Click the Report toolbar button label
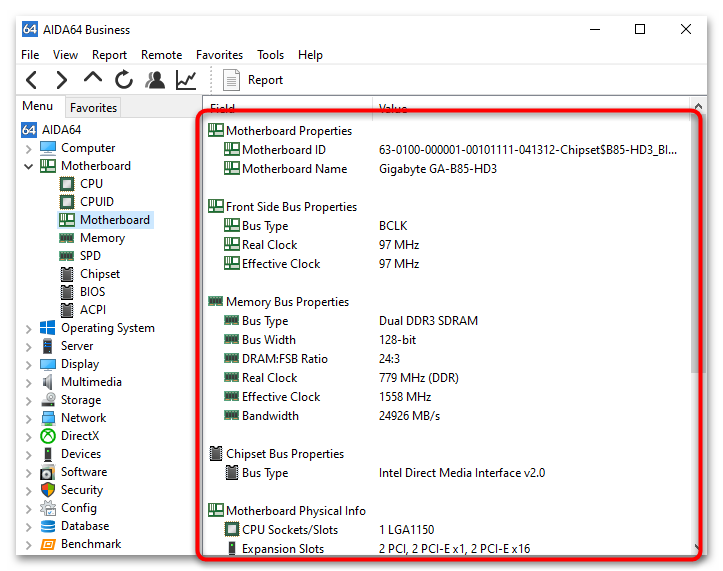 coord(265,80)
